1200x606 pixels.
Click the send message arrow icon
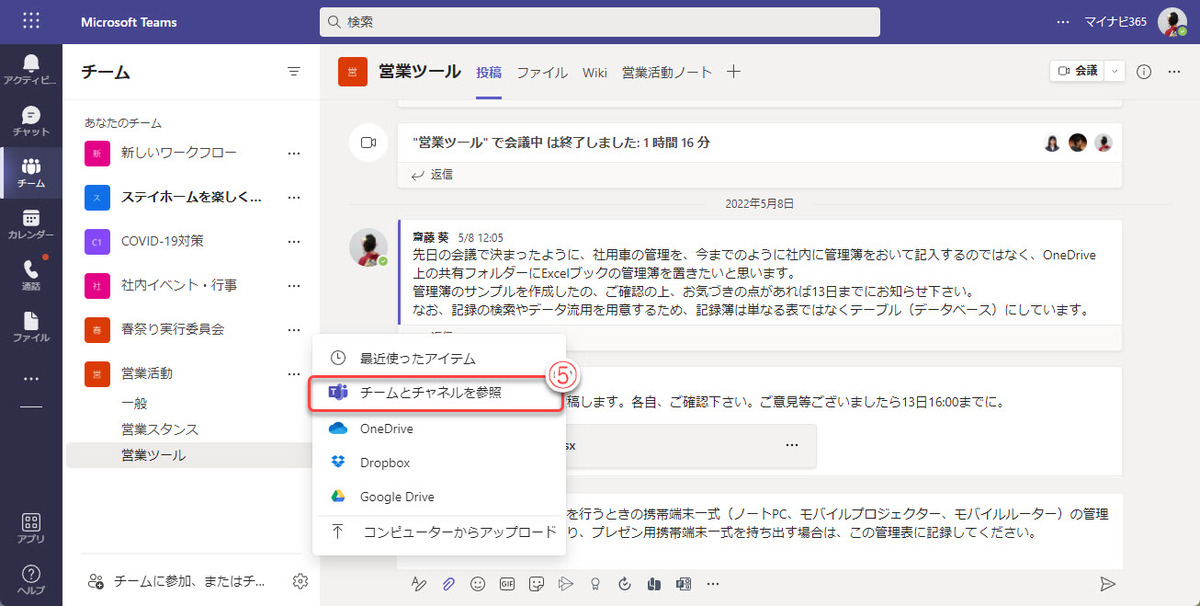click(x=1107, y=583)
